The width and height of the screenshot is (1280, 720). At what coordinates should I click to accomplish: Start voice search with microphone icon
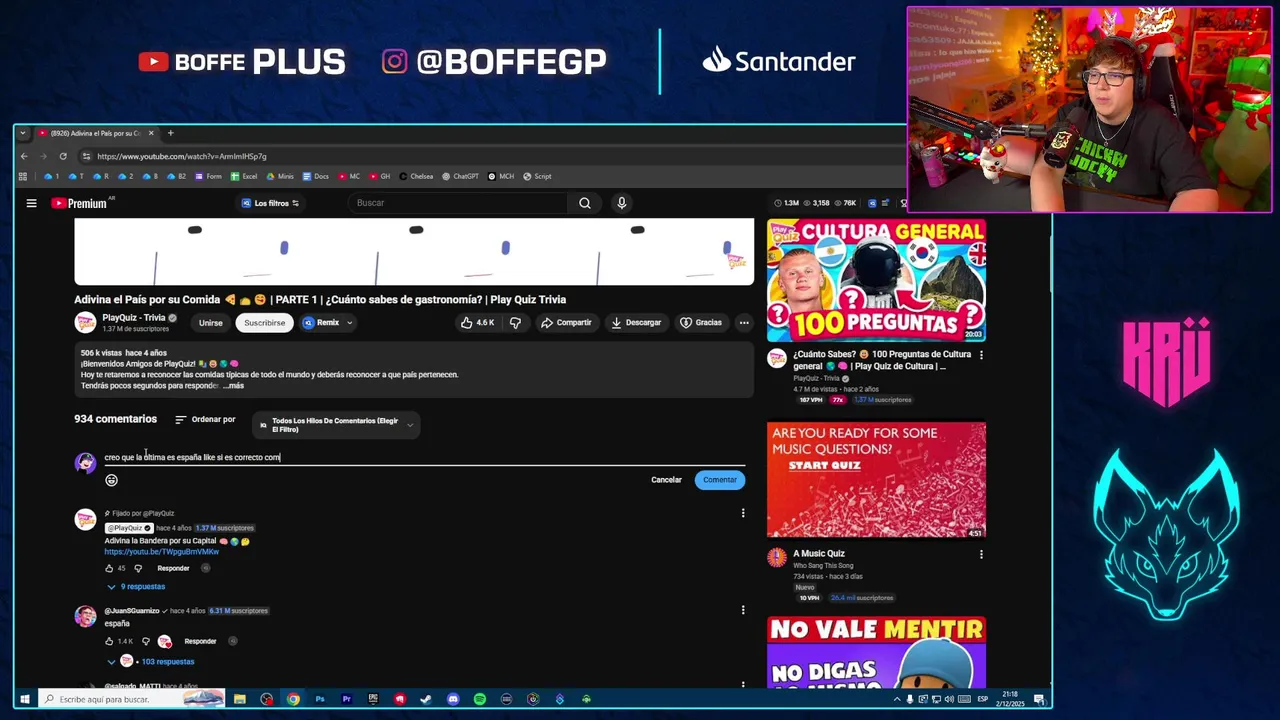click(x=621, y=203)
